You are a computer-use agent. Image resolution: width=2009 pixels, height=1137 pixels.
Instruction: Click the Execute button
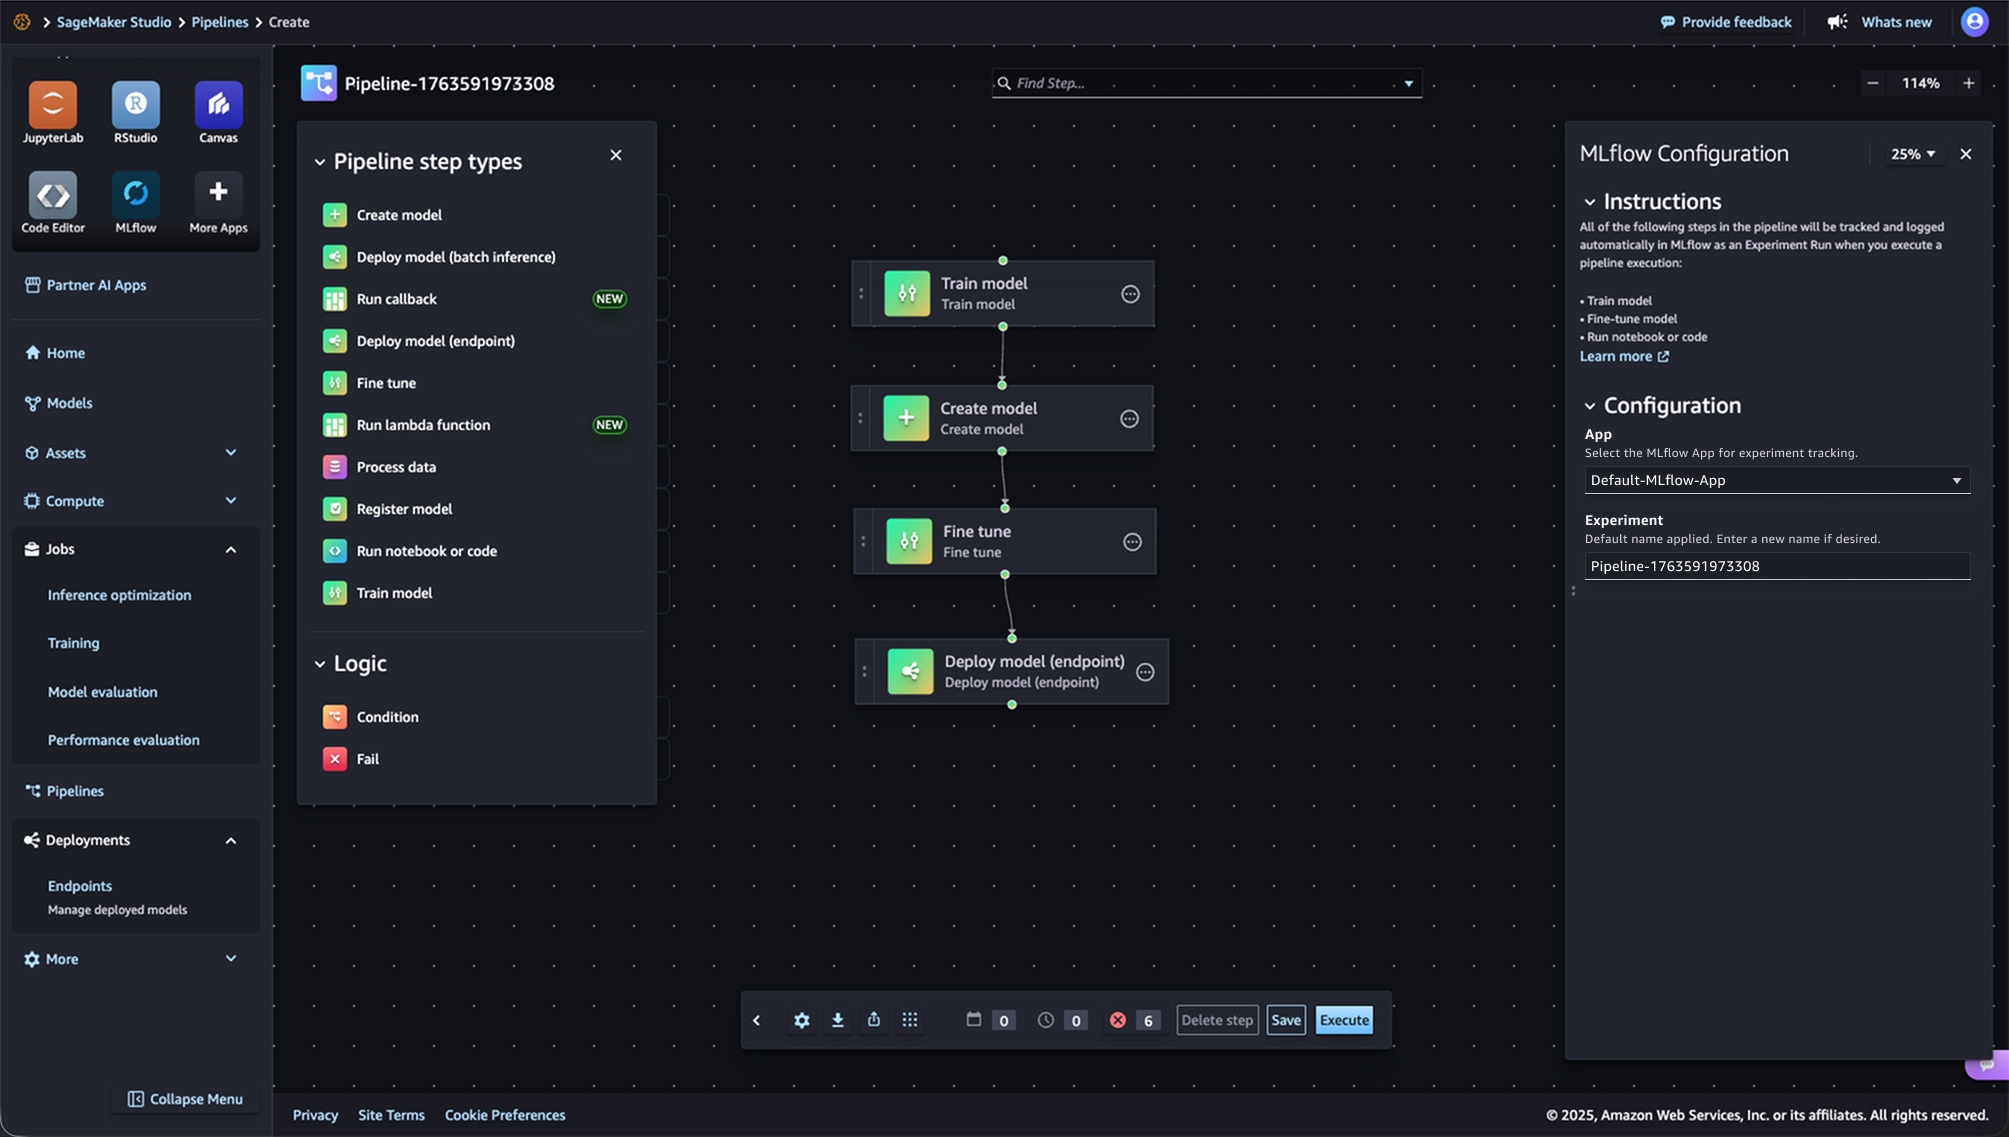point(1343,1020)
